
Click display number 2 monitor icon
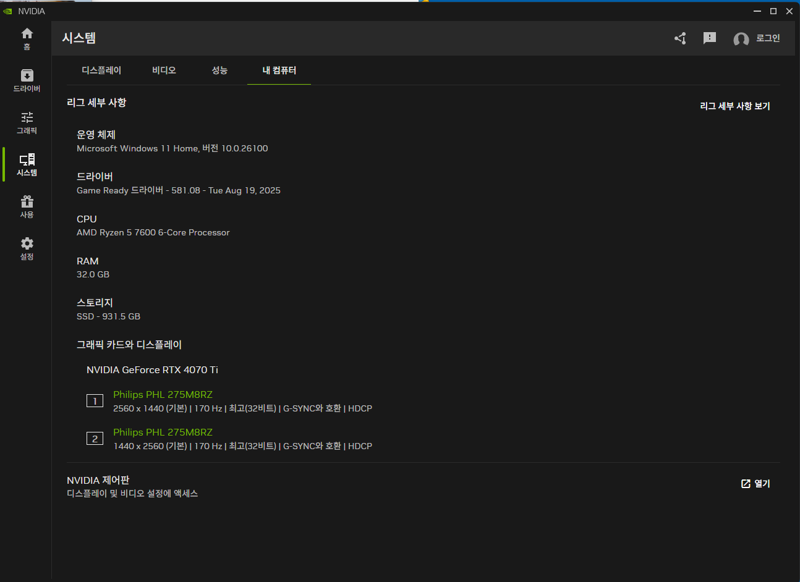pos(94,439)
